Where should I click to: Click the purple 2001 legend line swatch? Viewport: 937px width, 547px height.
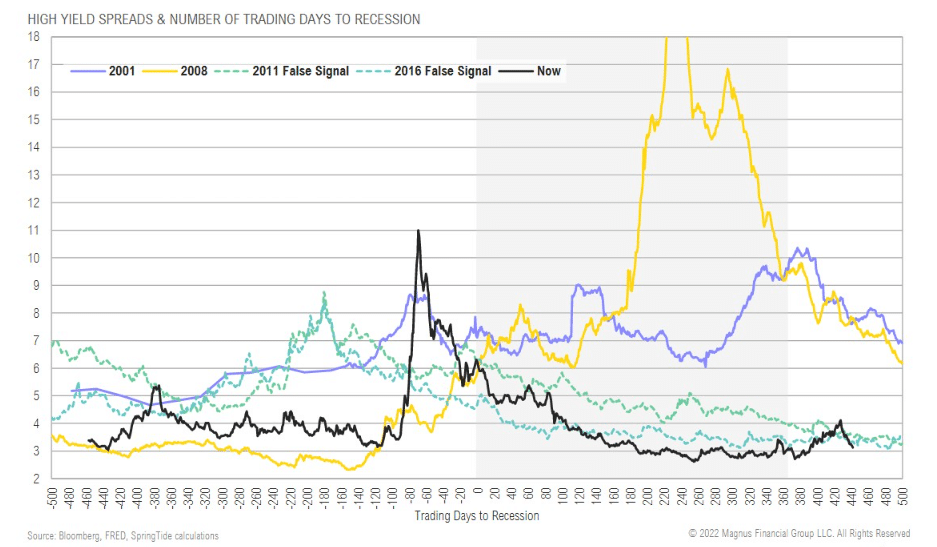click(88, 71)
